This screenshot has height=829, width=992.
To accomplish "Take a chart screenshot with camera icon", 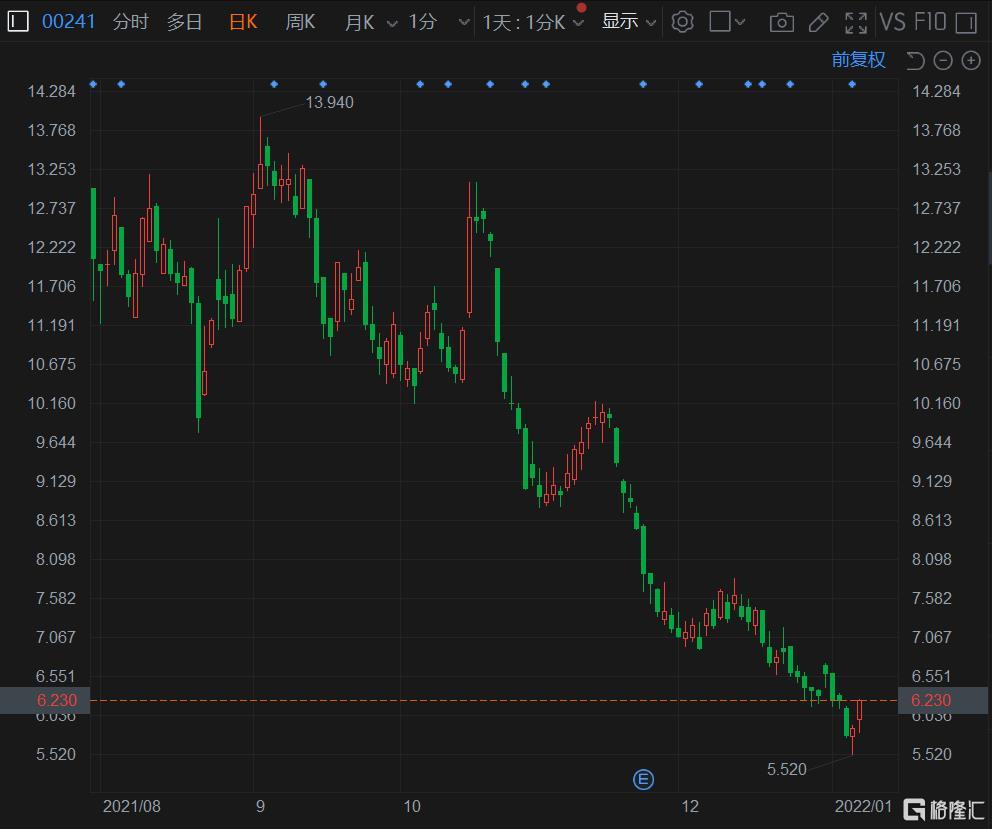I will click(x=782, y=21).
